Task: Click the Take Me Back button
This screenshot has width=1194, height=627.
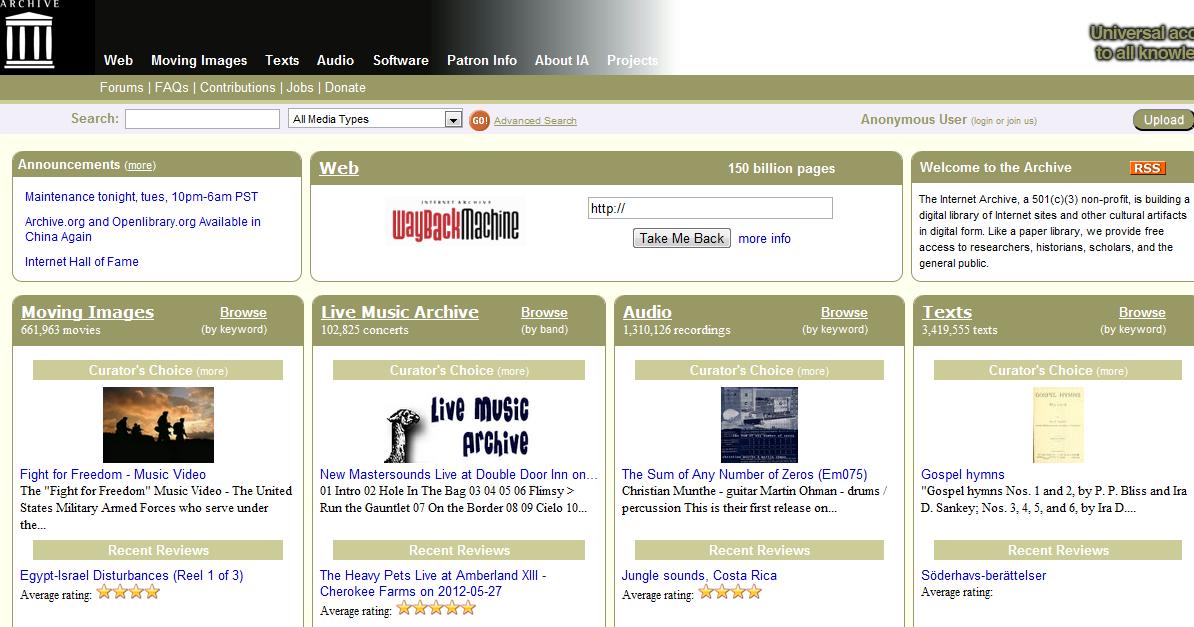Action: click(682, 238)
